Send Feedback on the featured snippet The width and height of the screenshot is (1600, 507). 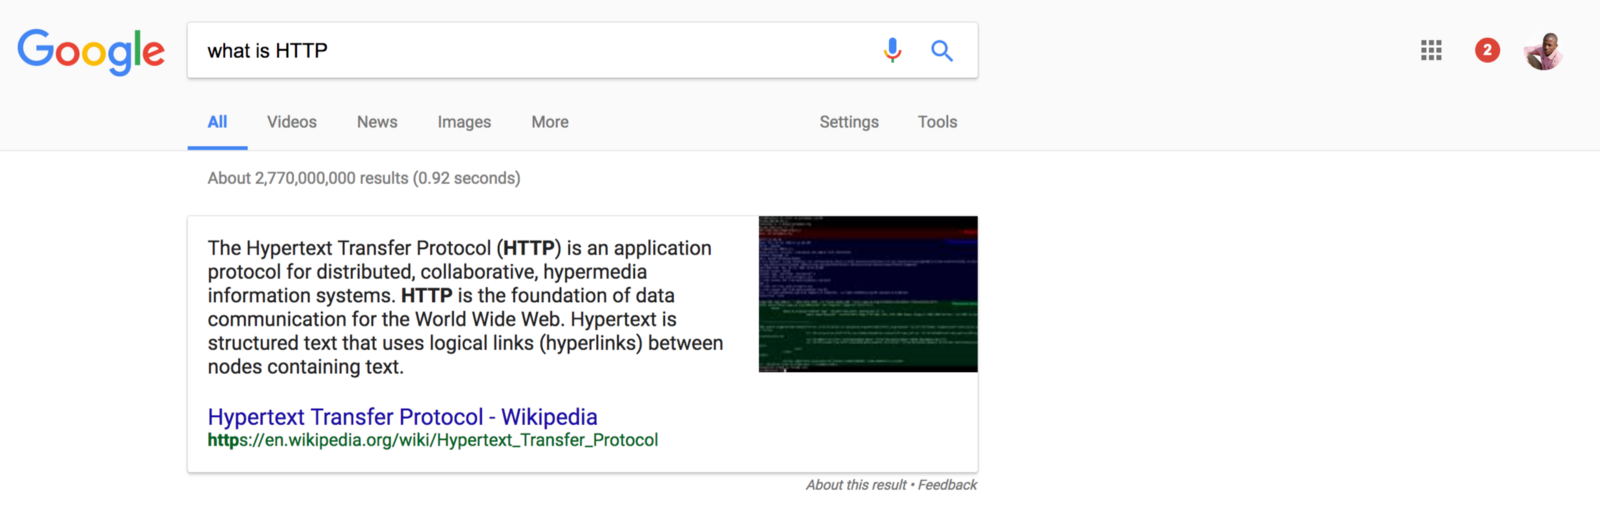tap(947, 485)
